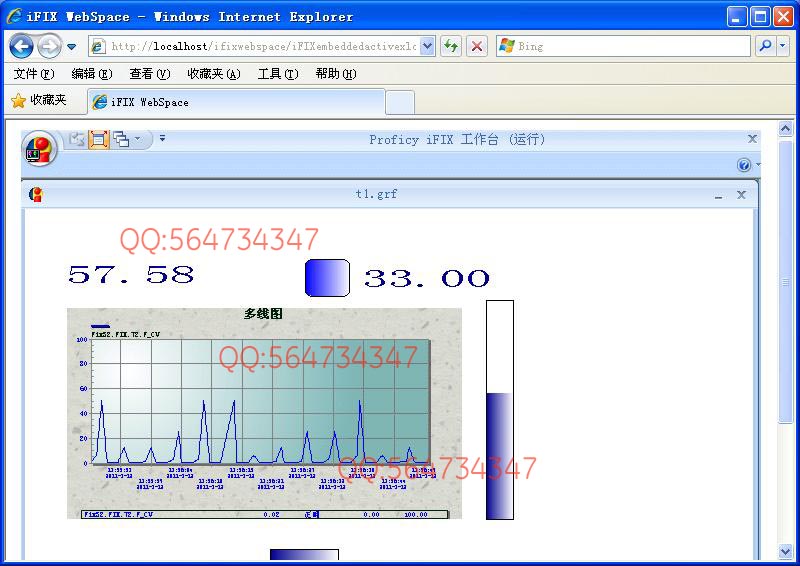This screenshot has height=566, width=800.
Task: Click the 多线图 chart title
Action: coord(263,313)
